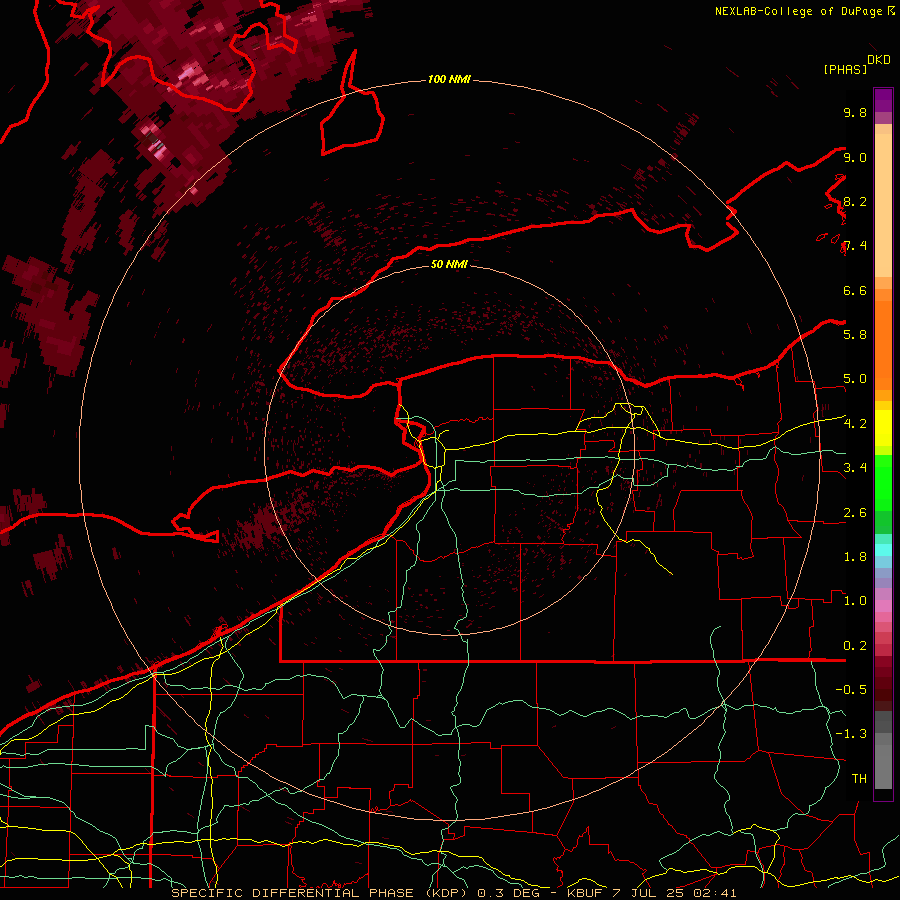Click the 0.2 scale value

tap(855, 646)
